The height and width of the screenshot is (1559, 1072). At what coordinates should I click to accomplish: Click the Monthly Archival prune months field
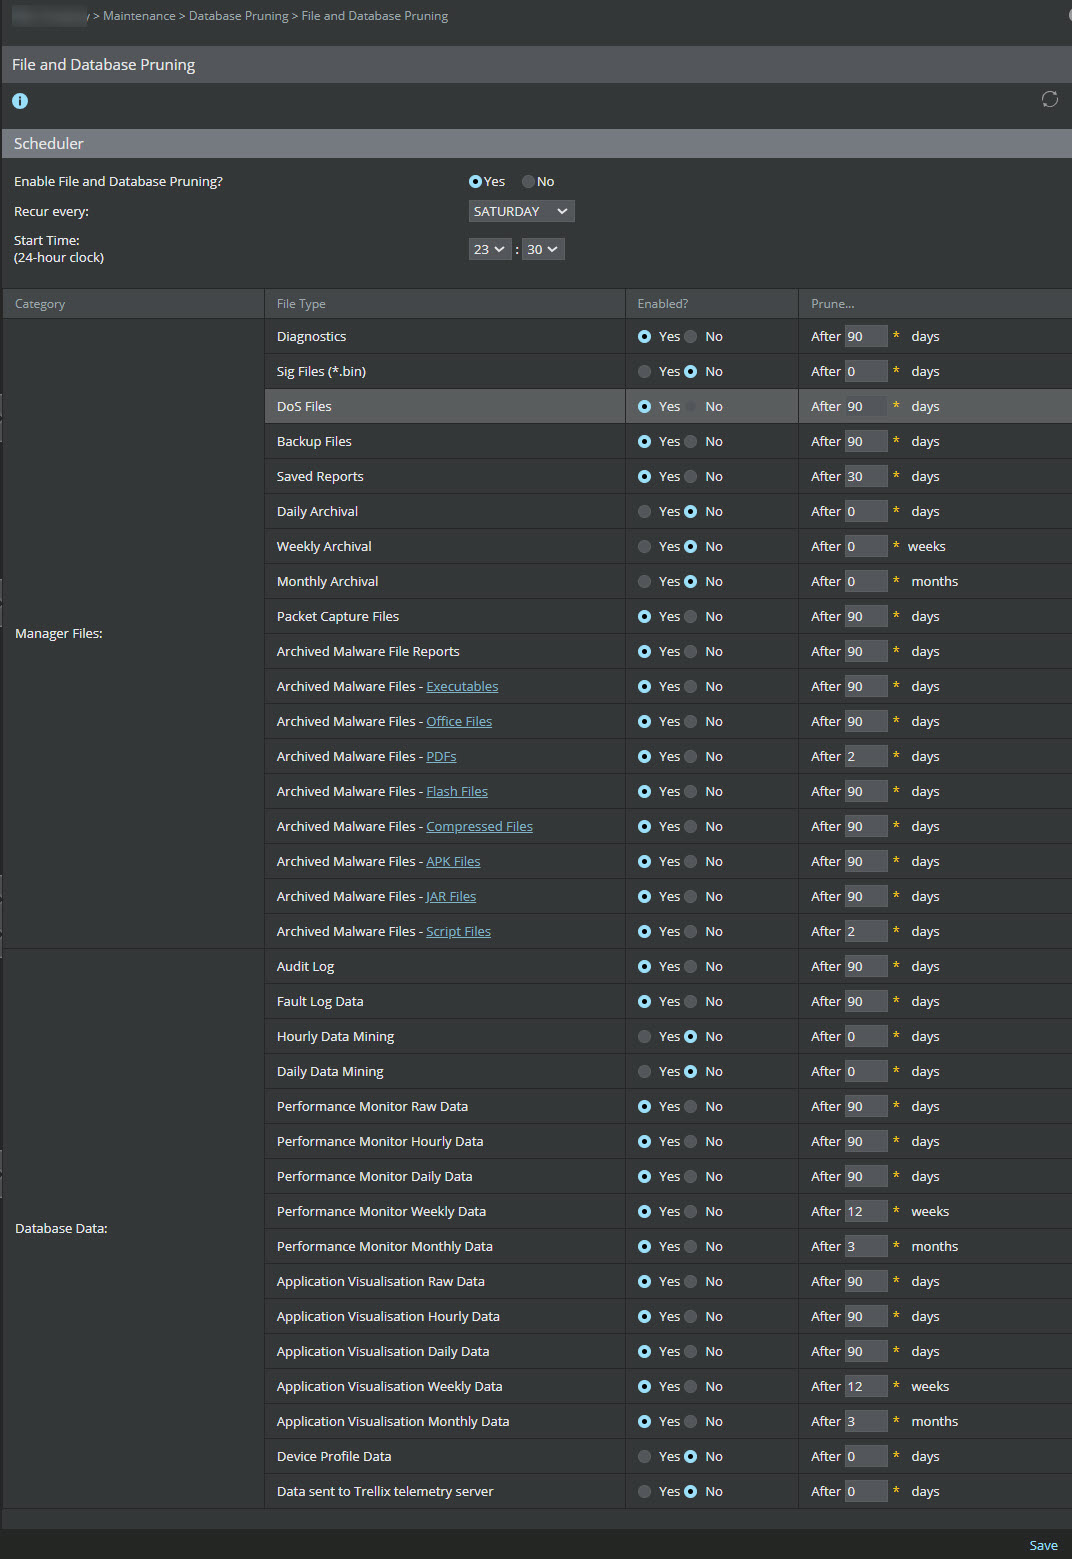(x=866, y=581)
